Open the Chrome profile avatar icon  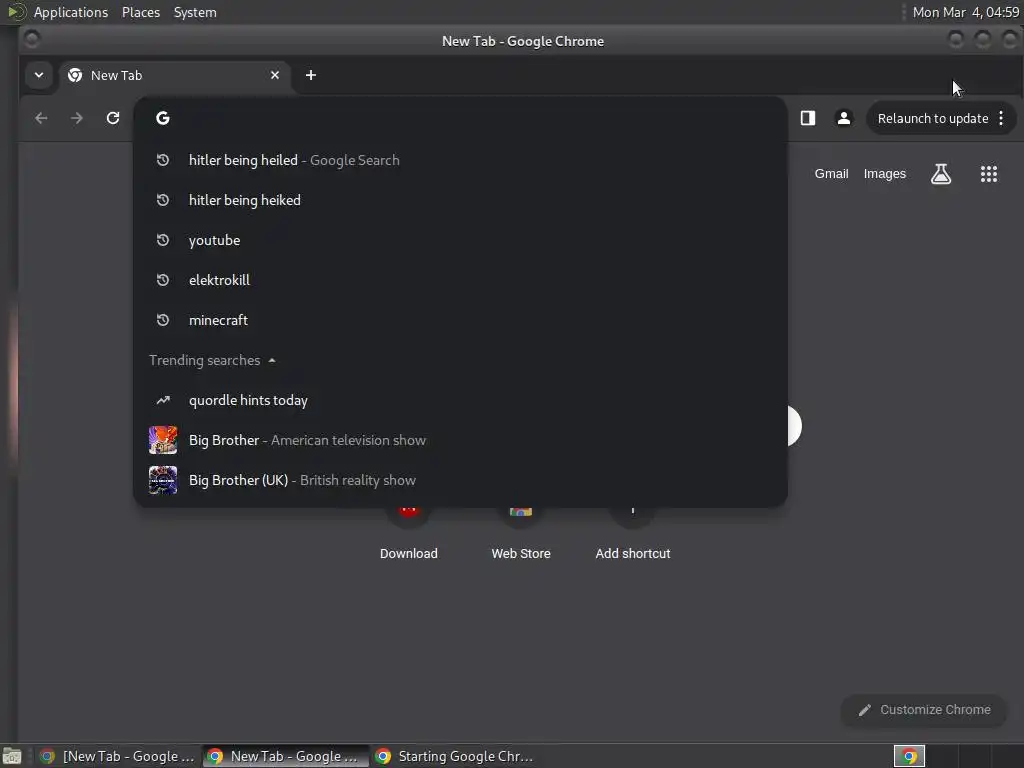(844, 118)
